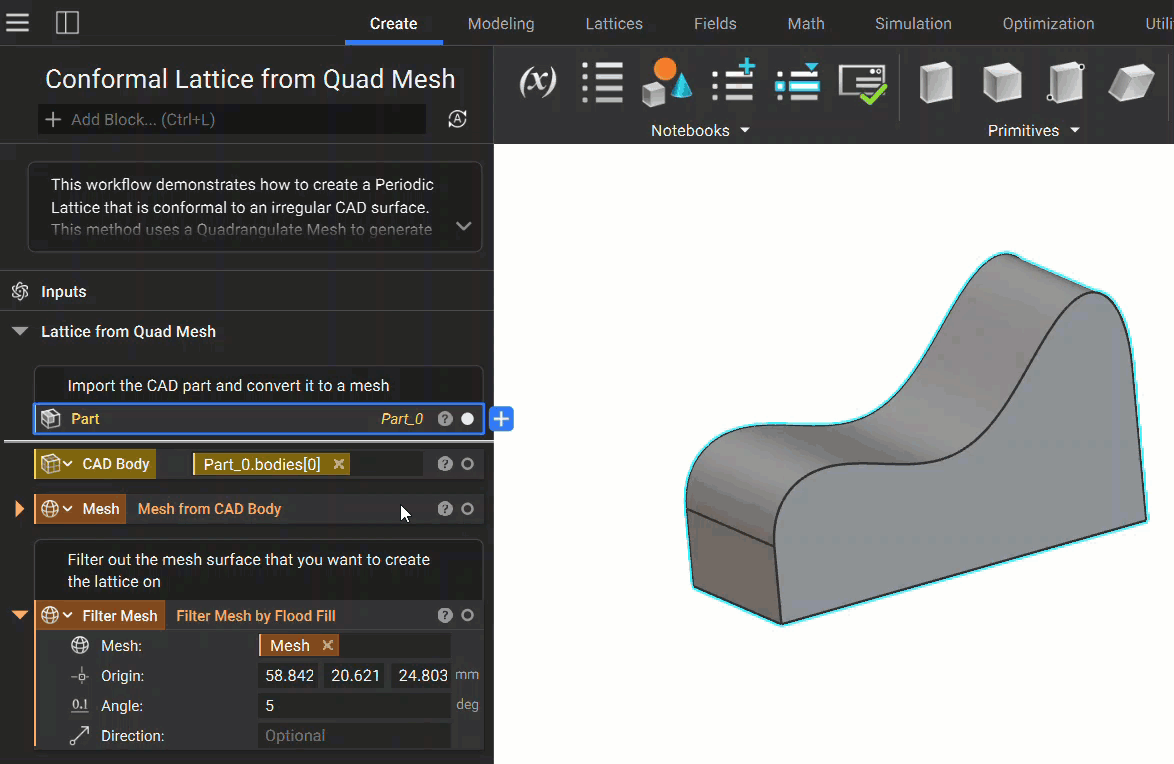This screenshot has height=764, width=1174.
Task: Click the 'Filter out the mesh surface' comment
Action: 249,570
